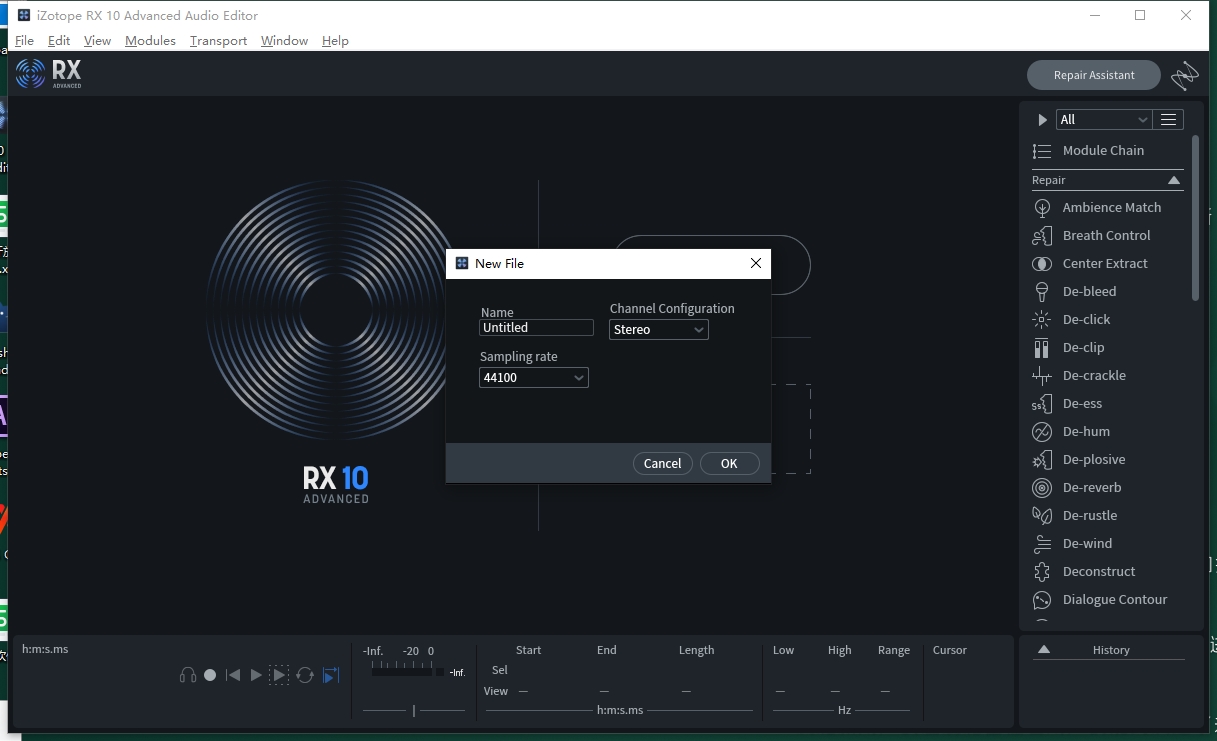Click Play Selection button in transport
Viewport: 1217px width, 741px height.
click(x=279, y=675)
